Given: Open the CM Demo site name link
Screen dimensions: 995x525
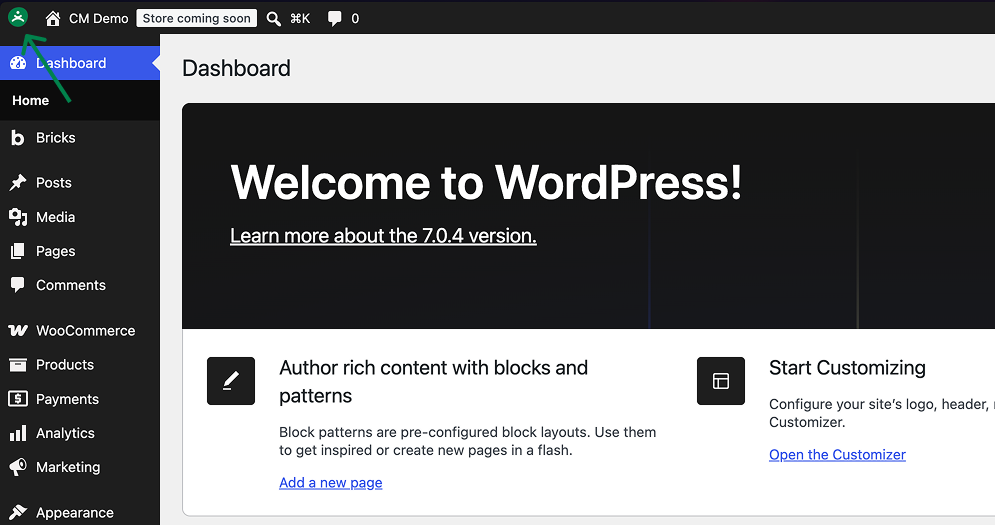Looking at the screenshot, I should (x=98, y=18).
